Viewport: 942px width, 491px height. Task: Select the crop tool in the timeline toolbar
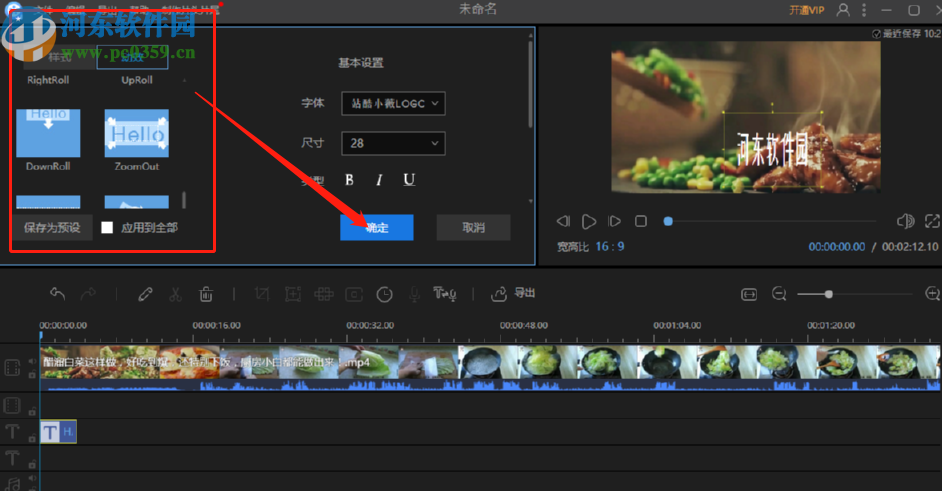262,294
